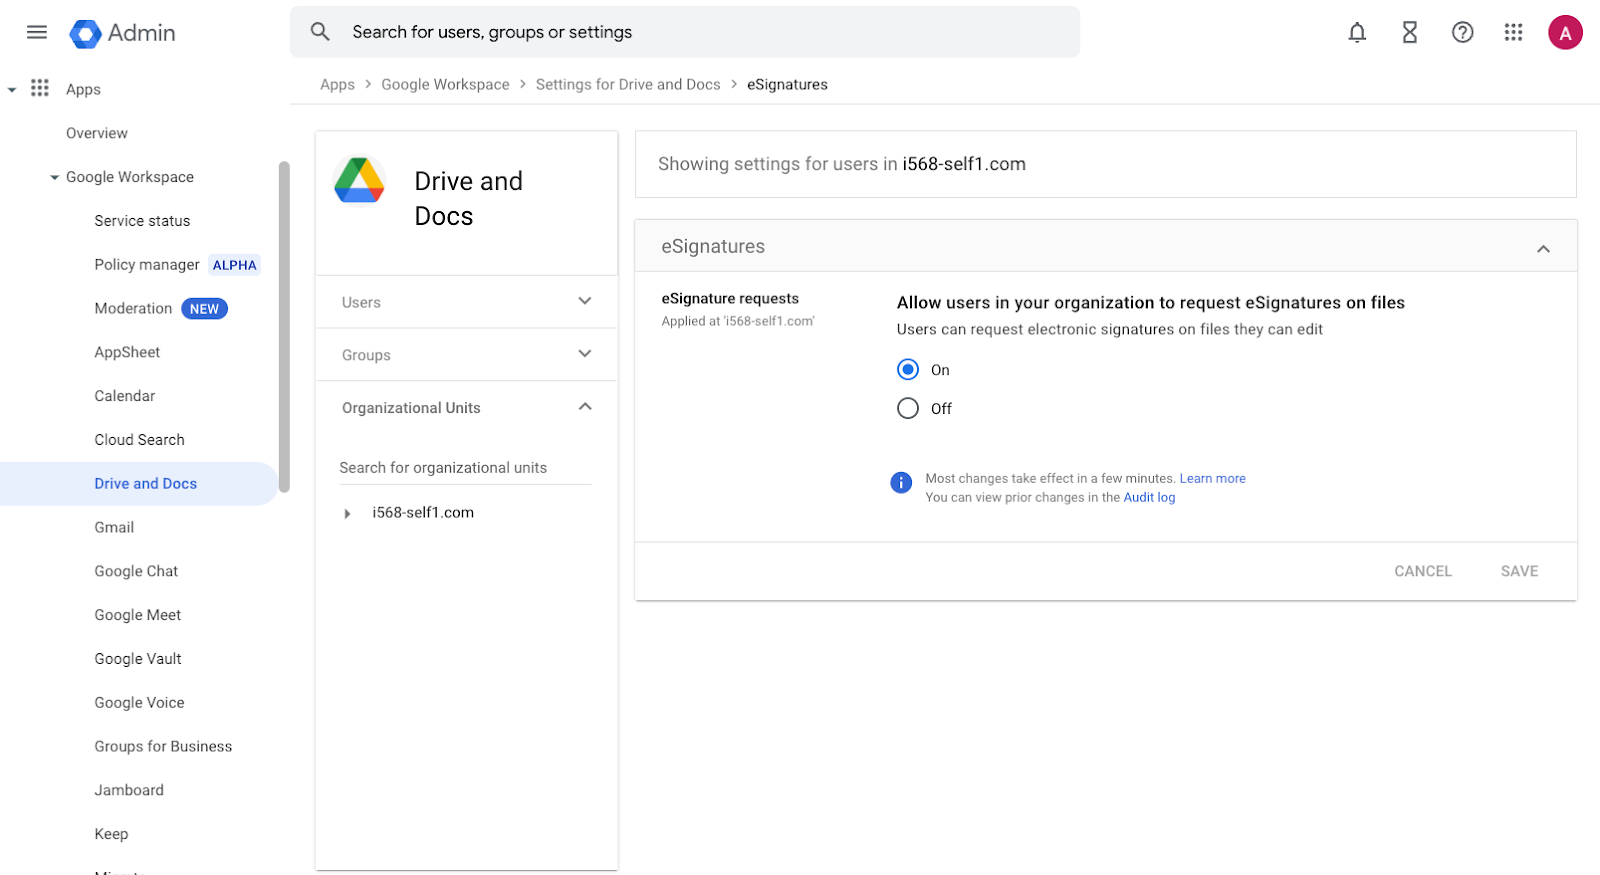Open the account avatar menu
This screenshot has height=875, width=1600.
(1565, 33)
